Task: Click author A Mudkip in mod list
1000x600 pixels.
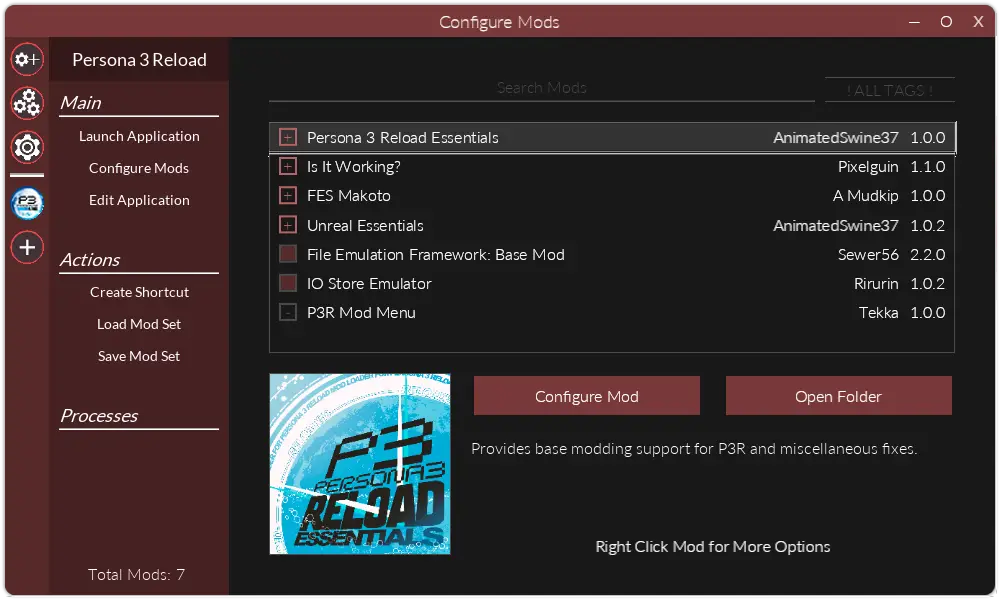Action: pos(865,196)
